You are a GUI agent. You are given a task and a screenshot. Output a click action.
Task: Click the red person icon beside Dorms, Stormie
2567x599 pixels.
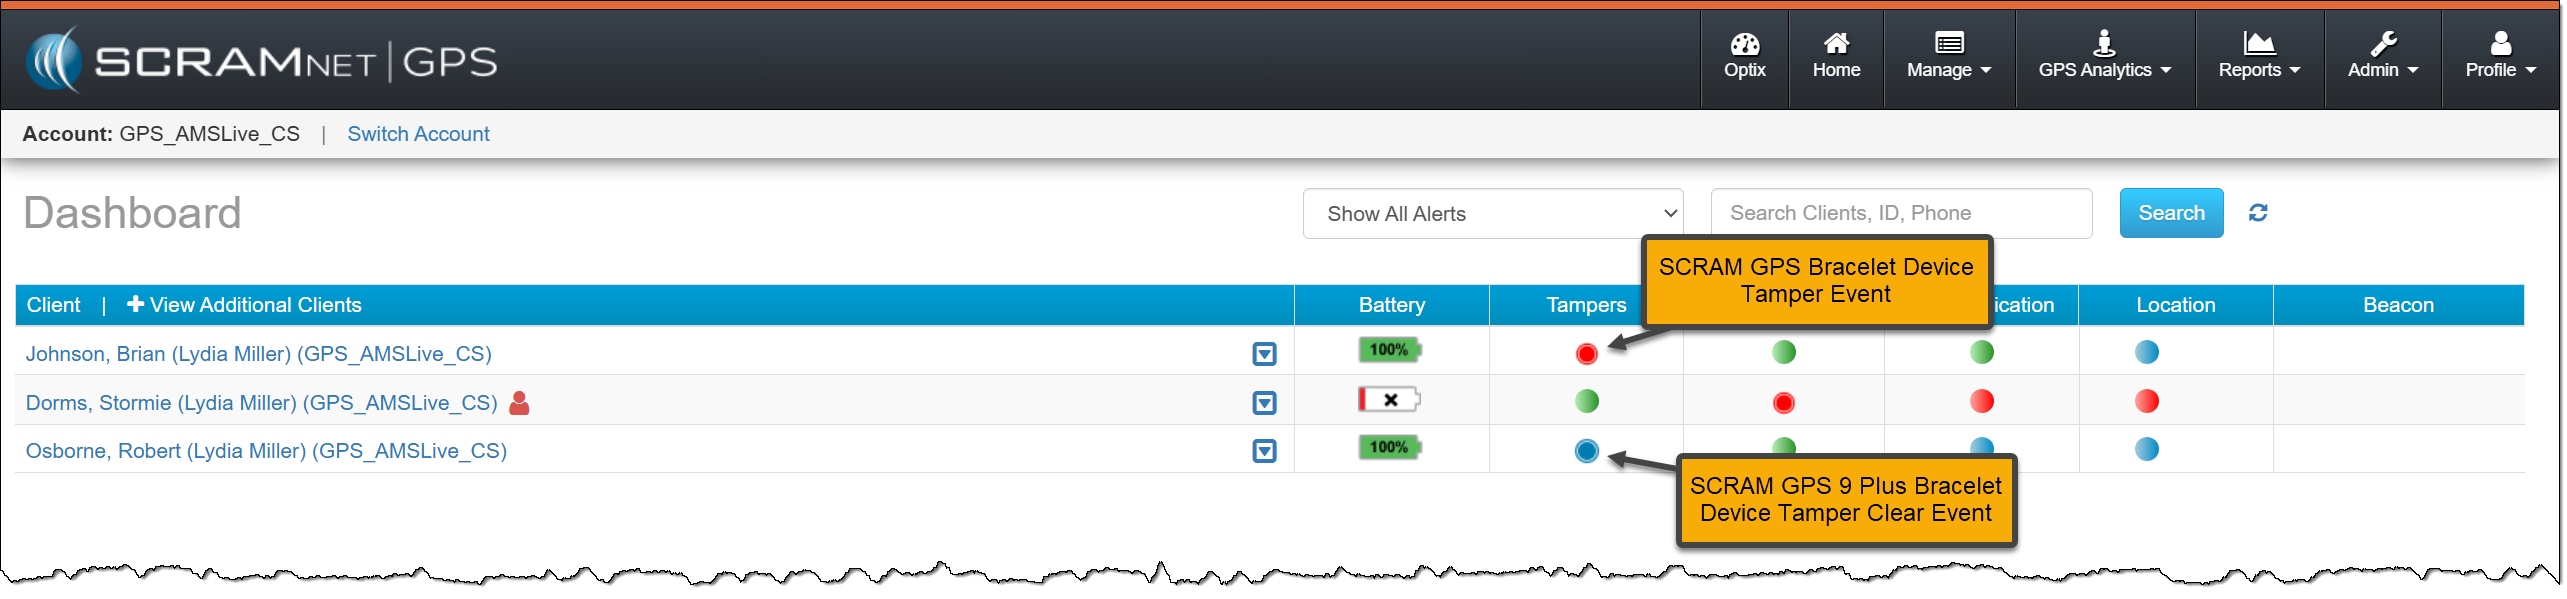[519, 403]
